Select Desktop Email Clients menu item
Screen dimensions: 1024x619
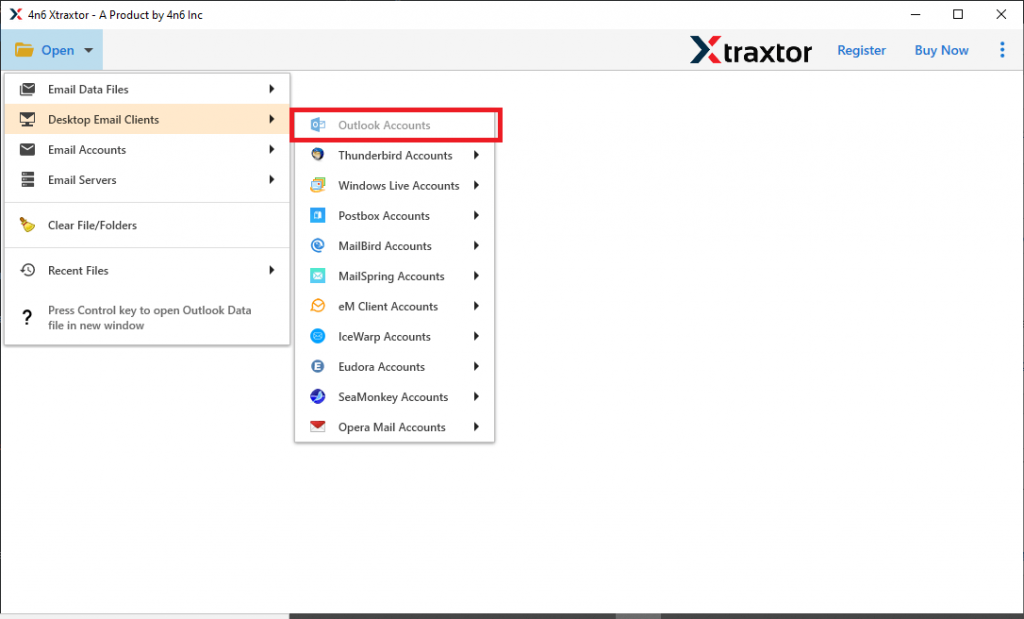click(x=147, y=119)
